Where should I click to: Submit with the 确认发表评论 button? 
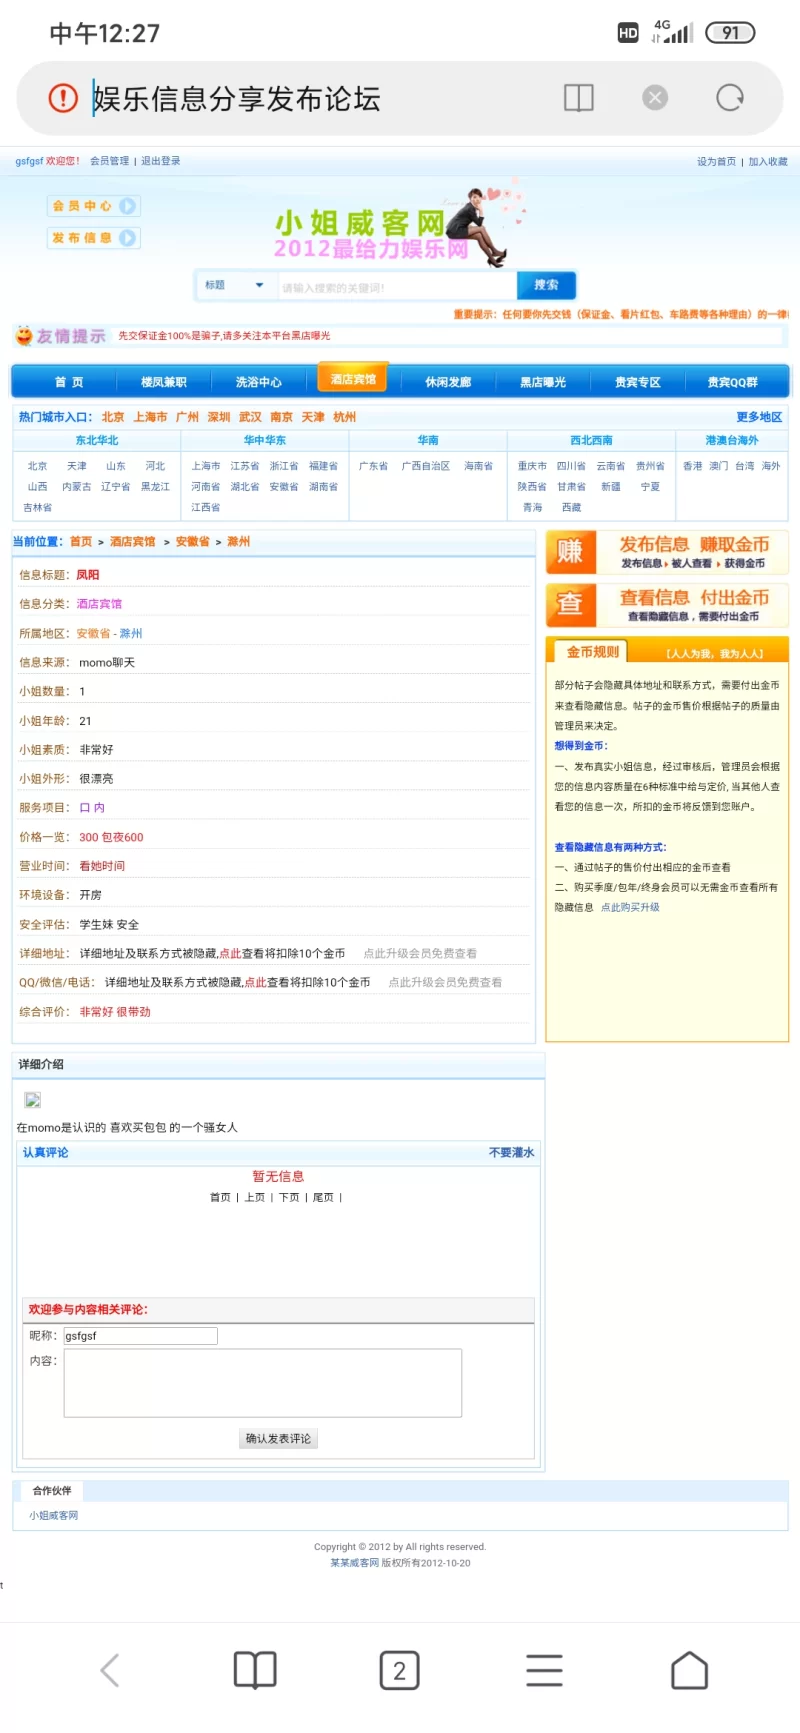coord(278,1439)
